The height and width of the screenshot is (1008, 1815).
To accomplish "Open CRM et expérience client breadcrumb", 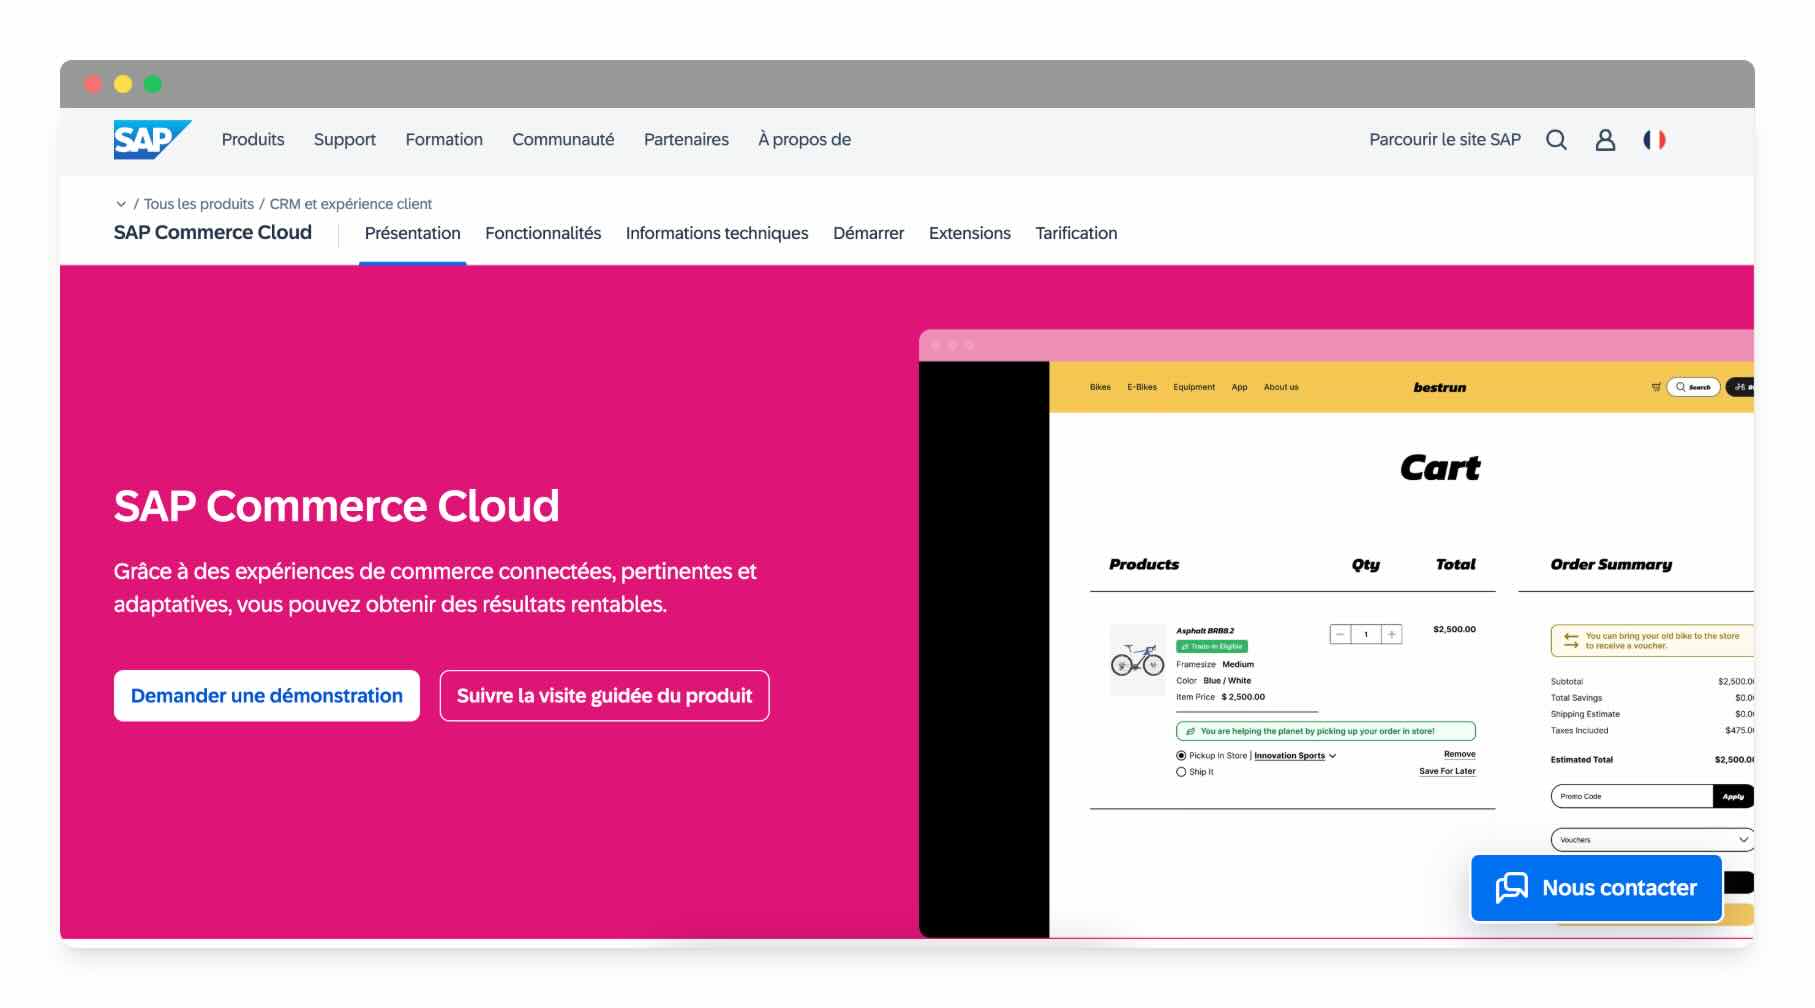I will 351,204.
